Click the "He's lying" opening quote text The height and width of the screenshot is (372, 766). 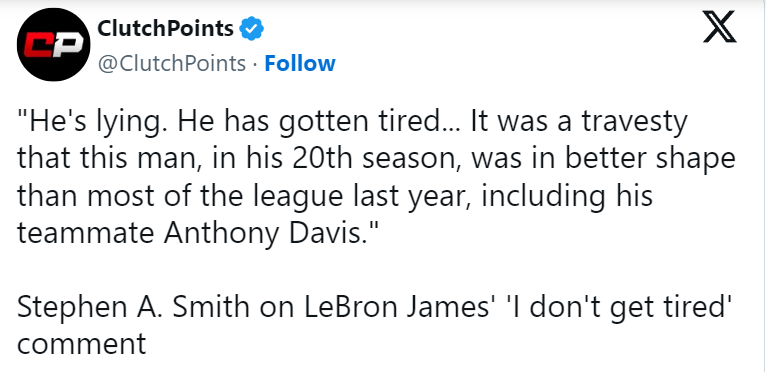tap(89, 123)
